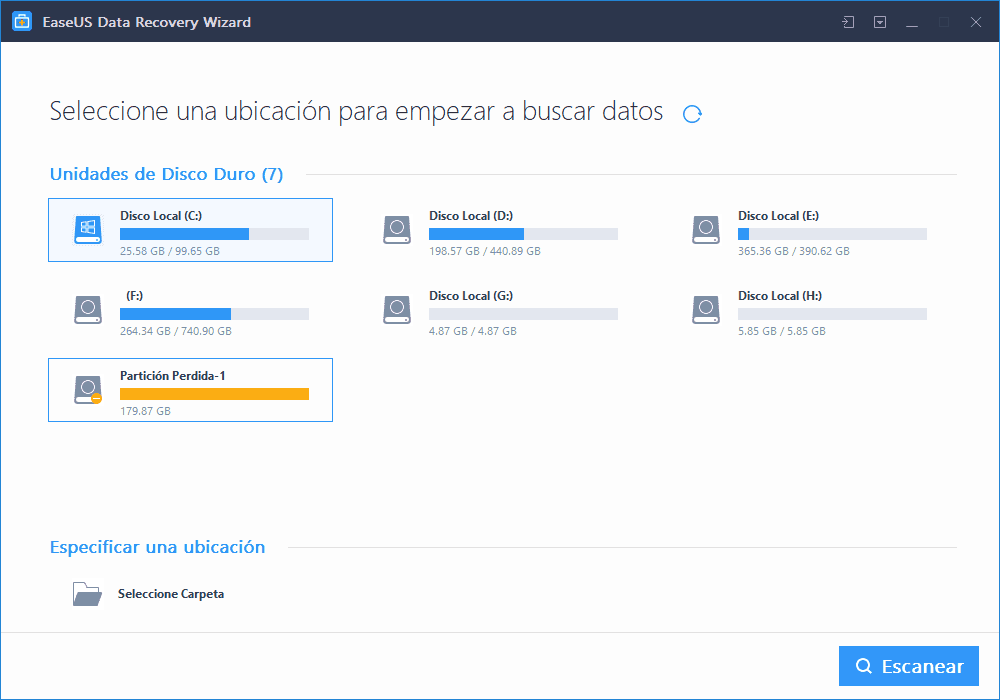Open the dropdown menu in the title bar
1000x700 pixels.
click(x=880, y=21)
